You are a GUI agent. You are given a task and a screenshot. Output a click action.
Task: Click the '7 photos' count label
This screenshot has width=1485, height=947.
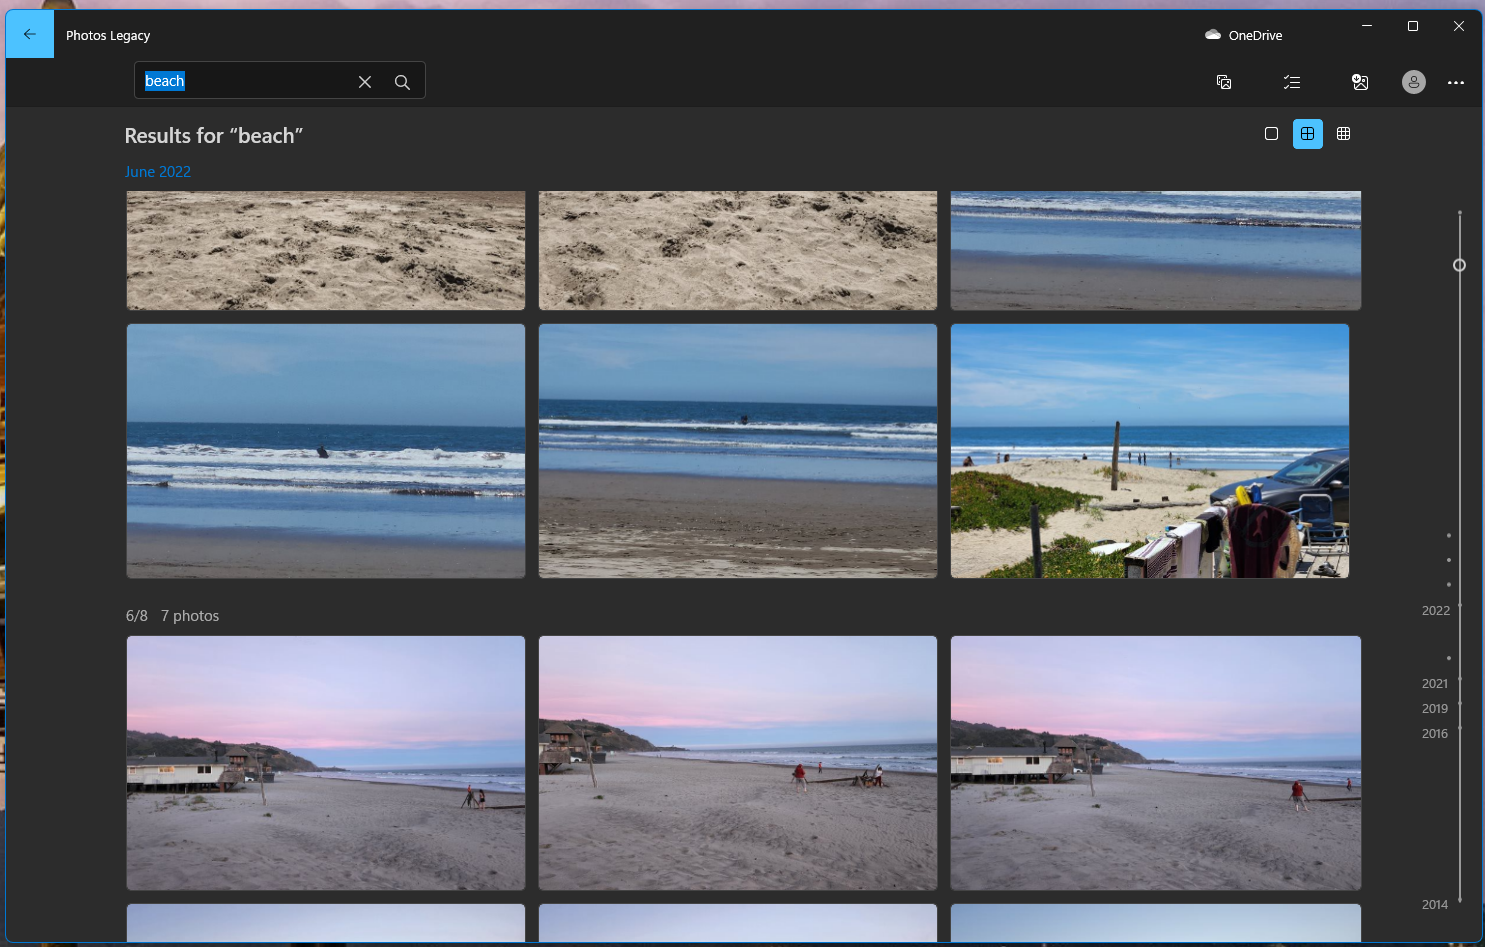point(190,616)
